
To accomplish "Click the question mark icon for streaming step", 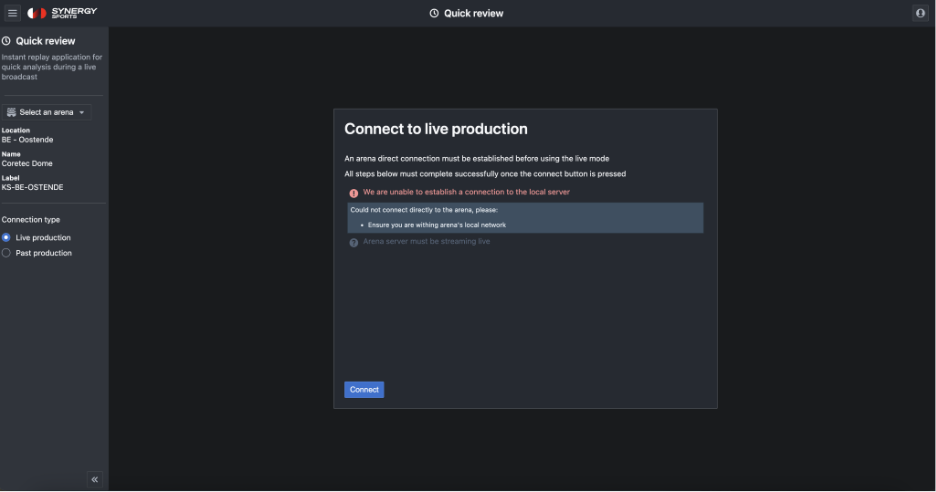I will point(353,242).
